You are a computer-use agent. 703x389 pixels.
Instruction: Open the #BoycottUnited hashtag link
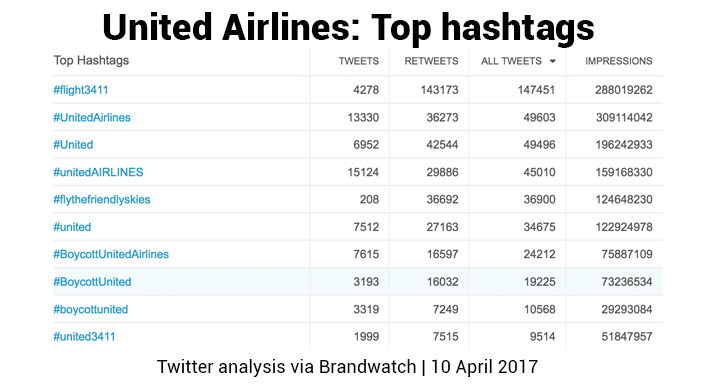[92, 282]
